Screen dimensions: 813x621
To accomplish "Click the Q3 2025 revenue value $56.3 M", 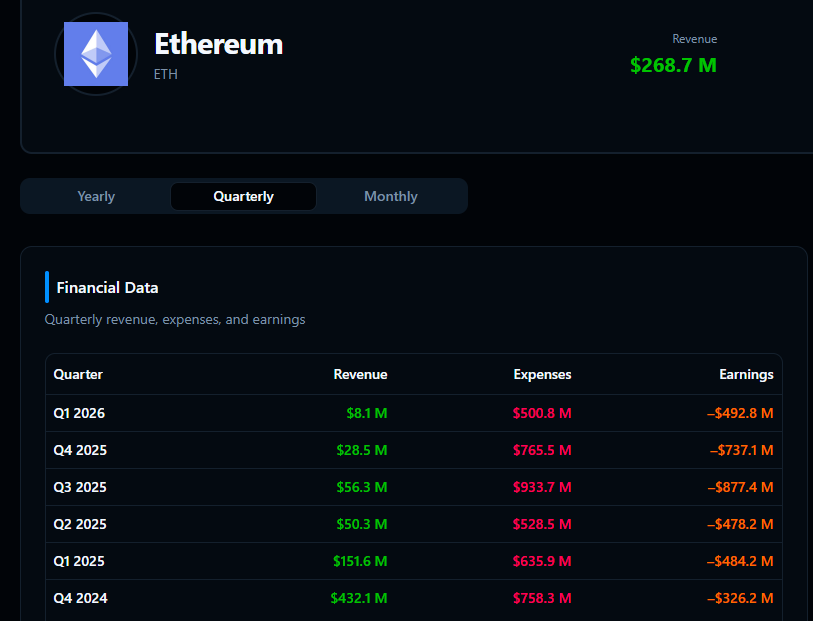I will (x=361, y=487).
